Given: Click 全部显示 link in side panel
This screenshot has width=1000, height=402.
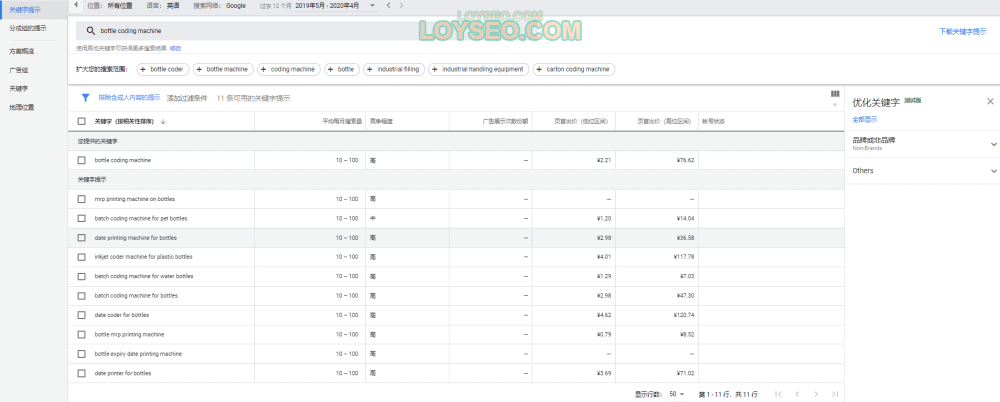Looking at the screenshot, I should 865,119.
